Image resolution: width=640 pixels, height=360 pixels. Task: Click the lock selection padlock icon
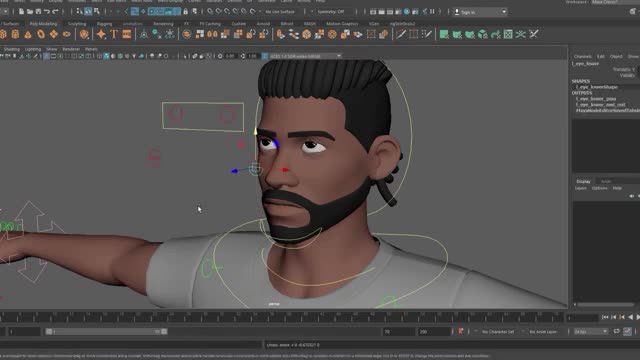[x=186, y=12]
